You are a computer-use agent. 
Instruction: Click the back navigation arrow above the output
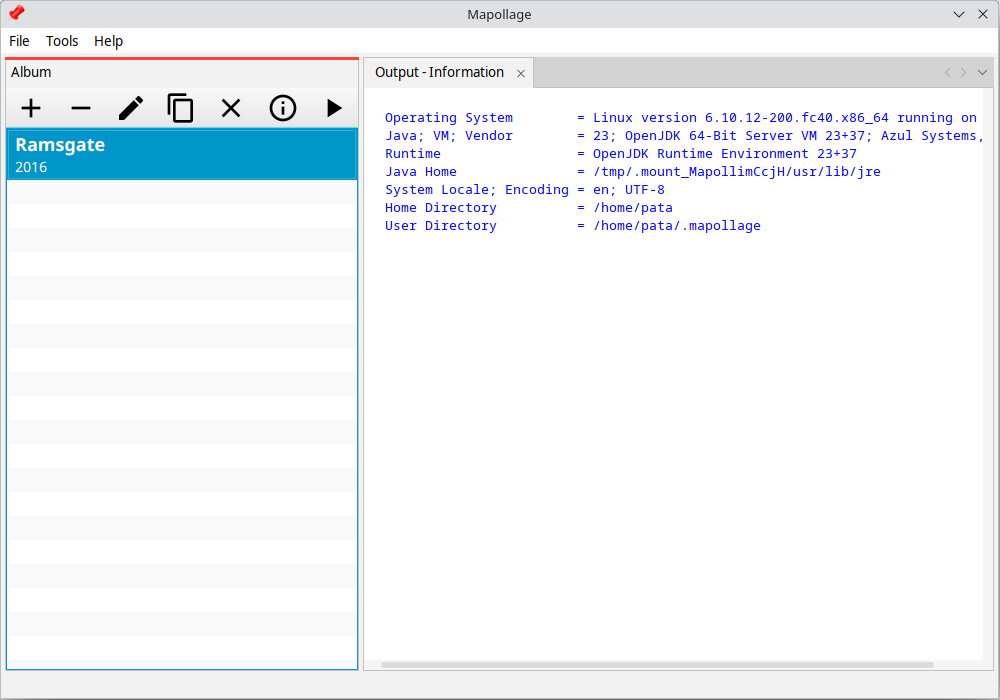point(946,72)
